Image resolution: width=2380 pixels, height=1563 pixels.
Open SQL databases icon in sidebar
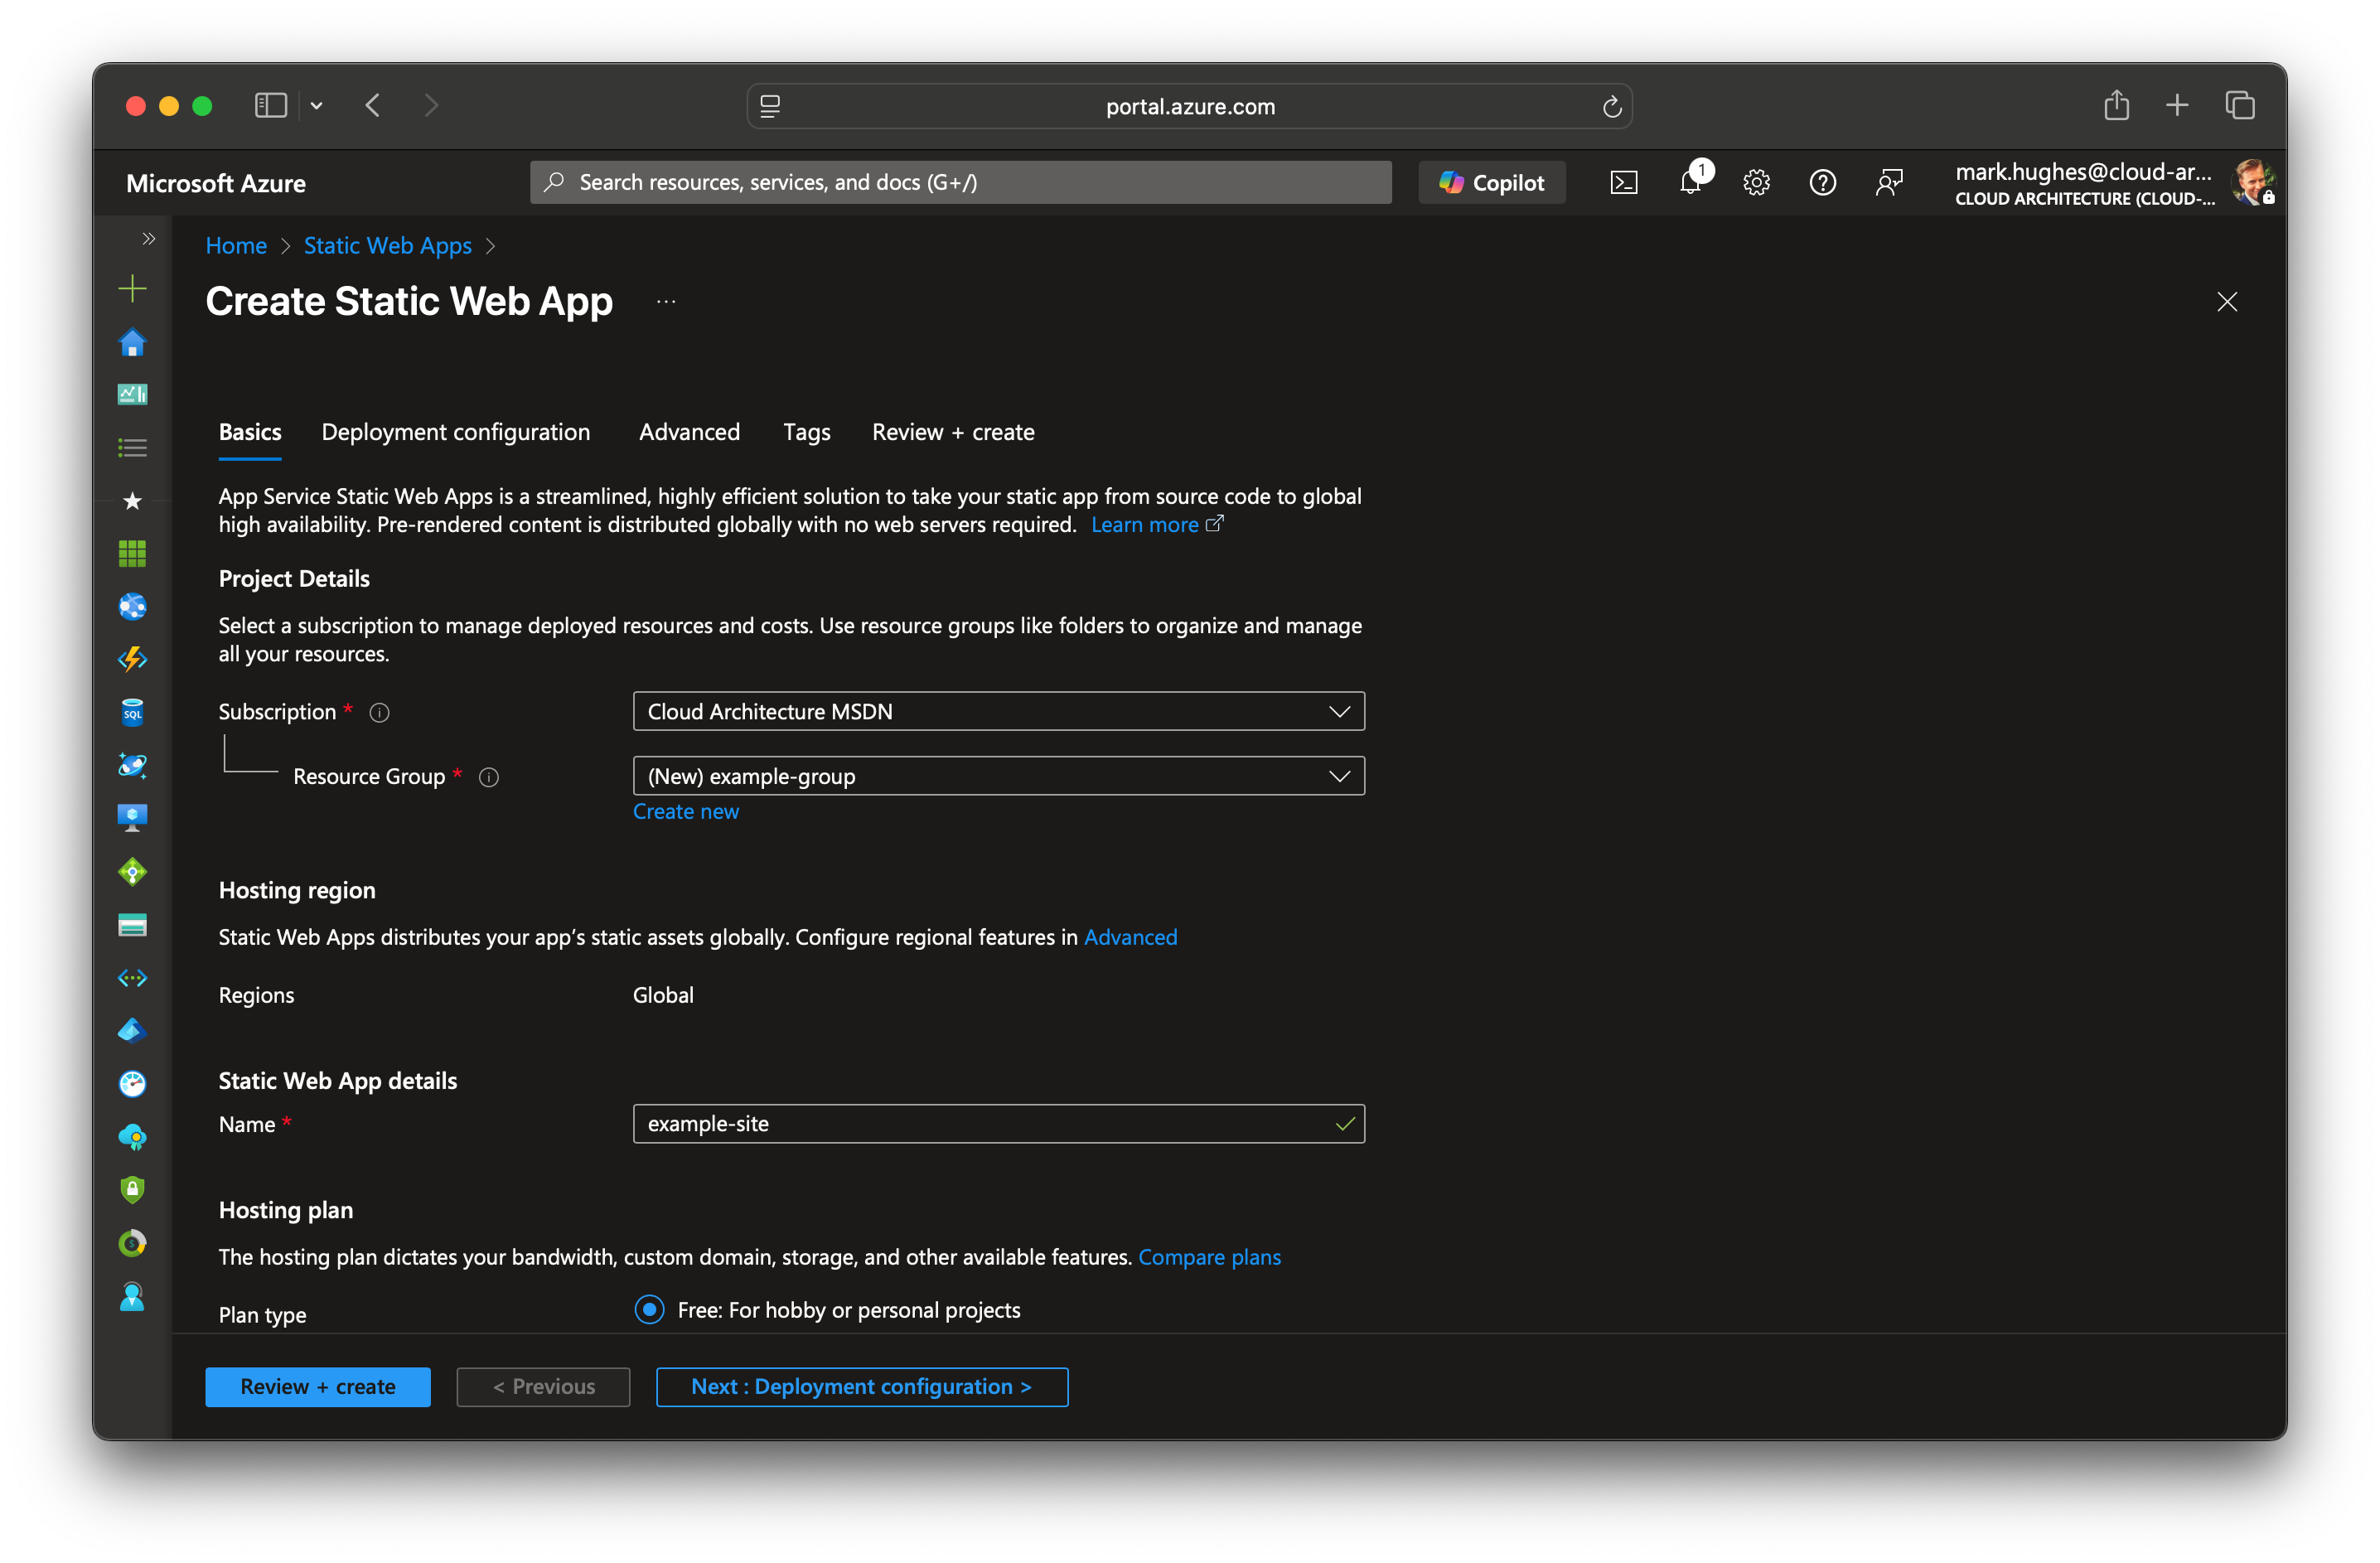tap(132, 713)
